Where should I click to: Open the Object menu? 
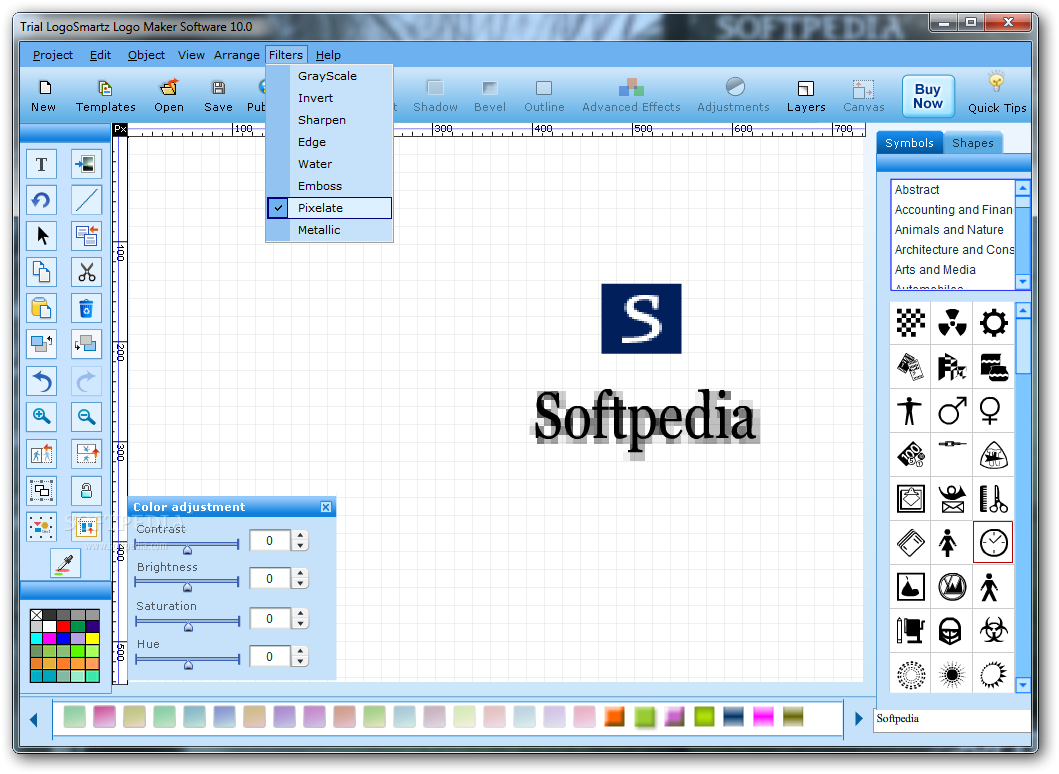click(146, 55)
